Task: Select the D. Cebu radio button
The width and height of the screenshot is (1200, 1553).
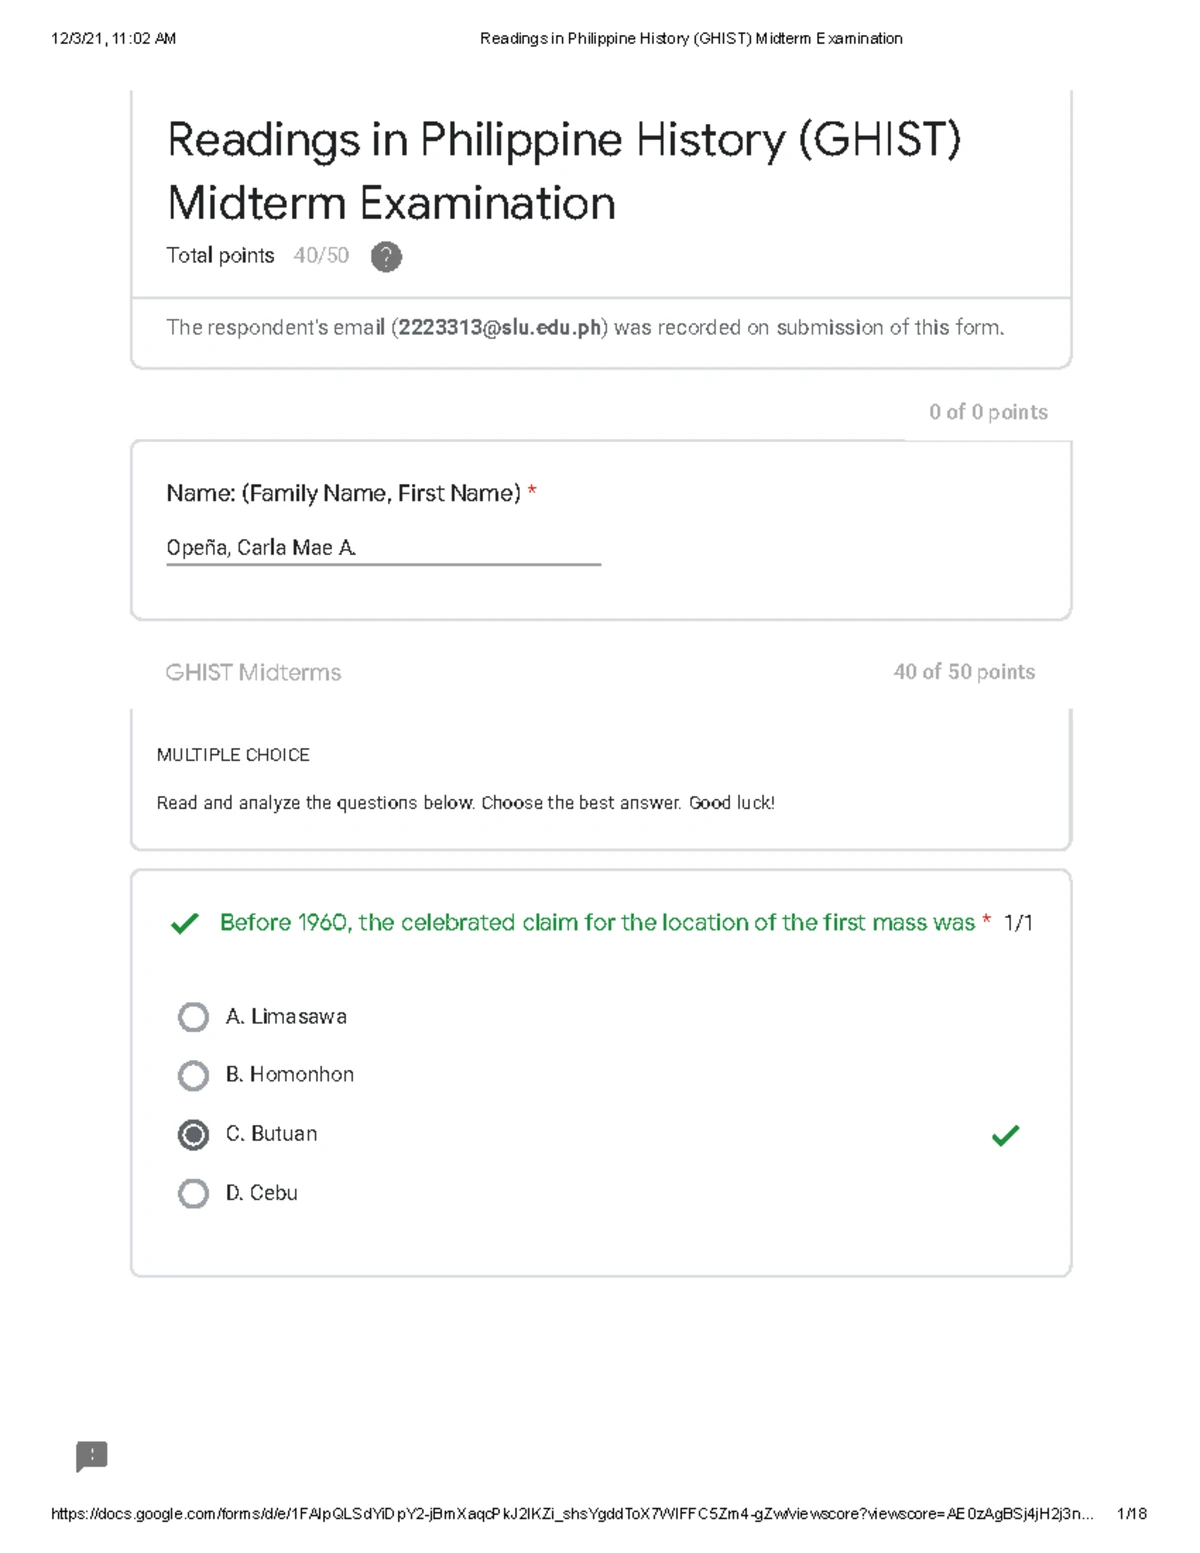Action: pos(193,1193)
